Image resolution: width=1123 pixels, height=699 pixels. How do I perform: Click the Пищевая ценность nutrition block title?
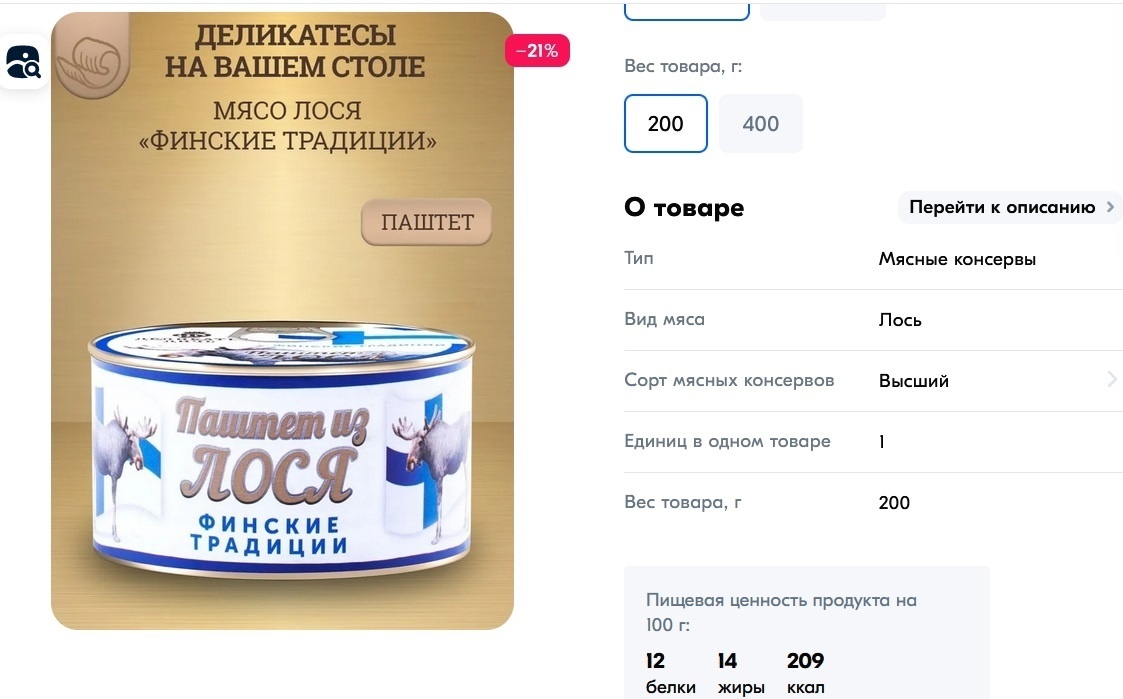pyautogui.click(x=781, y=612)
